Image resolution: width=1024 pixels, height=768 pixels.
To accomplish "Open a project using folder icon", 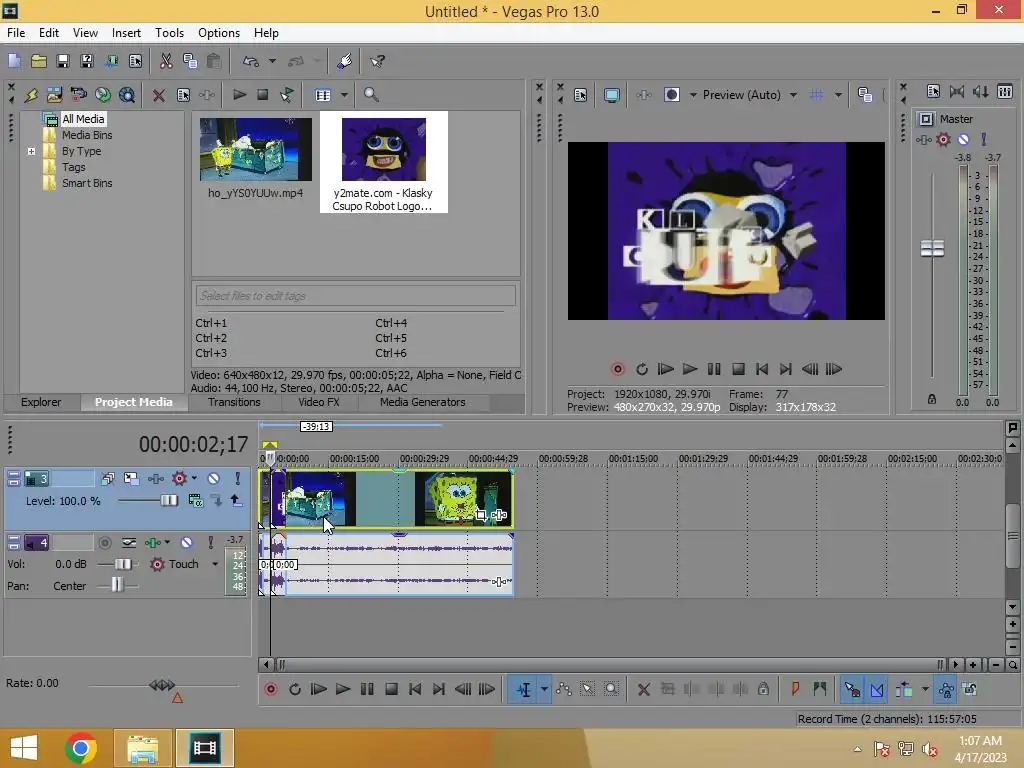I will pos(39,61).
